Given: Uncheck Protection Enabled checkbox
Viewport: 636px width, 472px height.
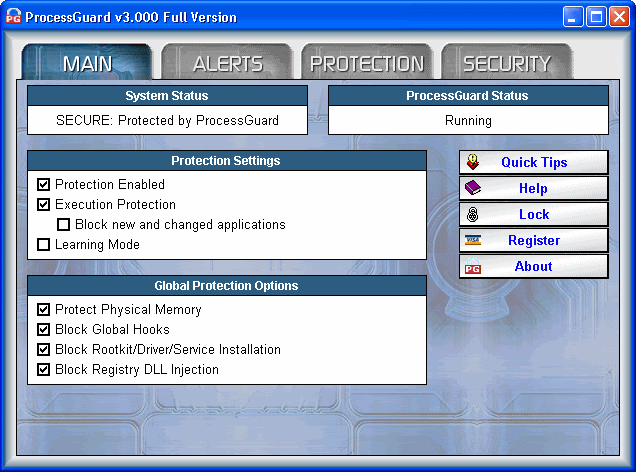Looking at the screenshot, I should 43,185.
